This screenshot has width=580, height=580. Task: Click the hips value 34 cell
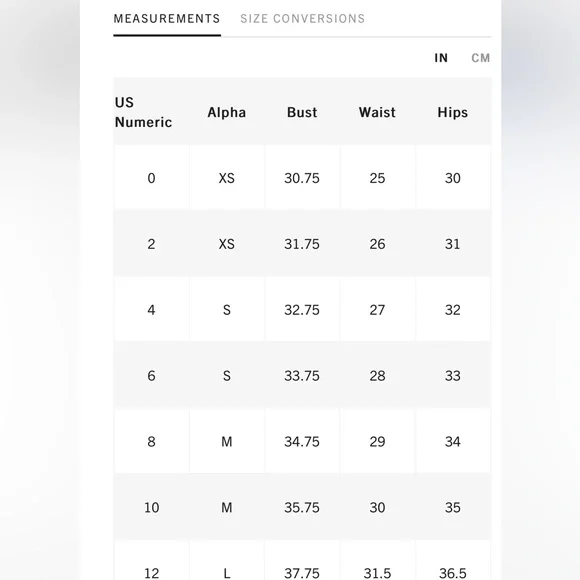(452, 441)
